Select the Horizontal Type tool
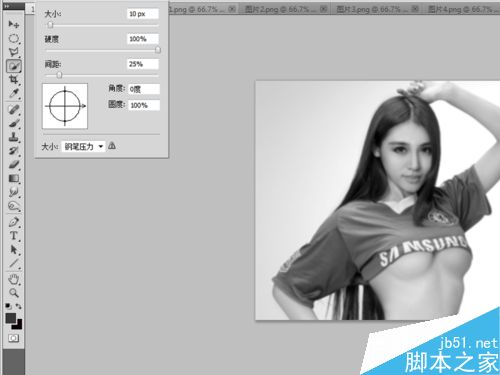The image size is (500, 375). (14, 236)
